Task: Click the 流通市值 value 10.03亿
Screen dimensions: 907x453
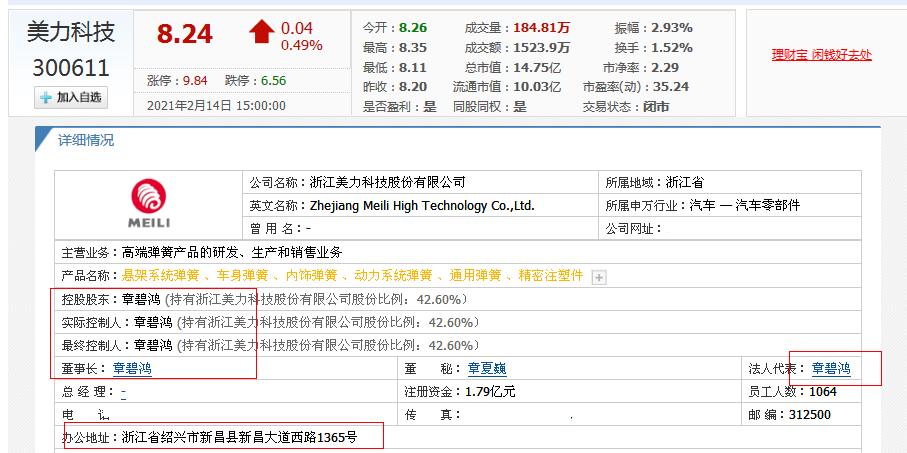Action: click(537, 87)
